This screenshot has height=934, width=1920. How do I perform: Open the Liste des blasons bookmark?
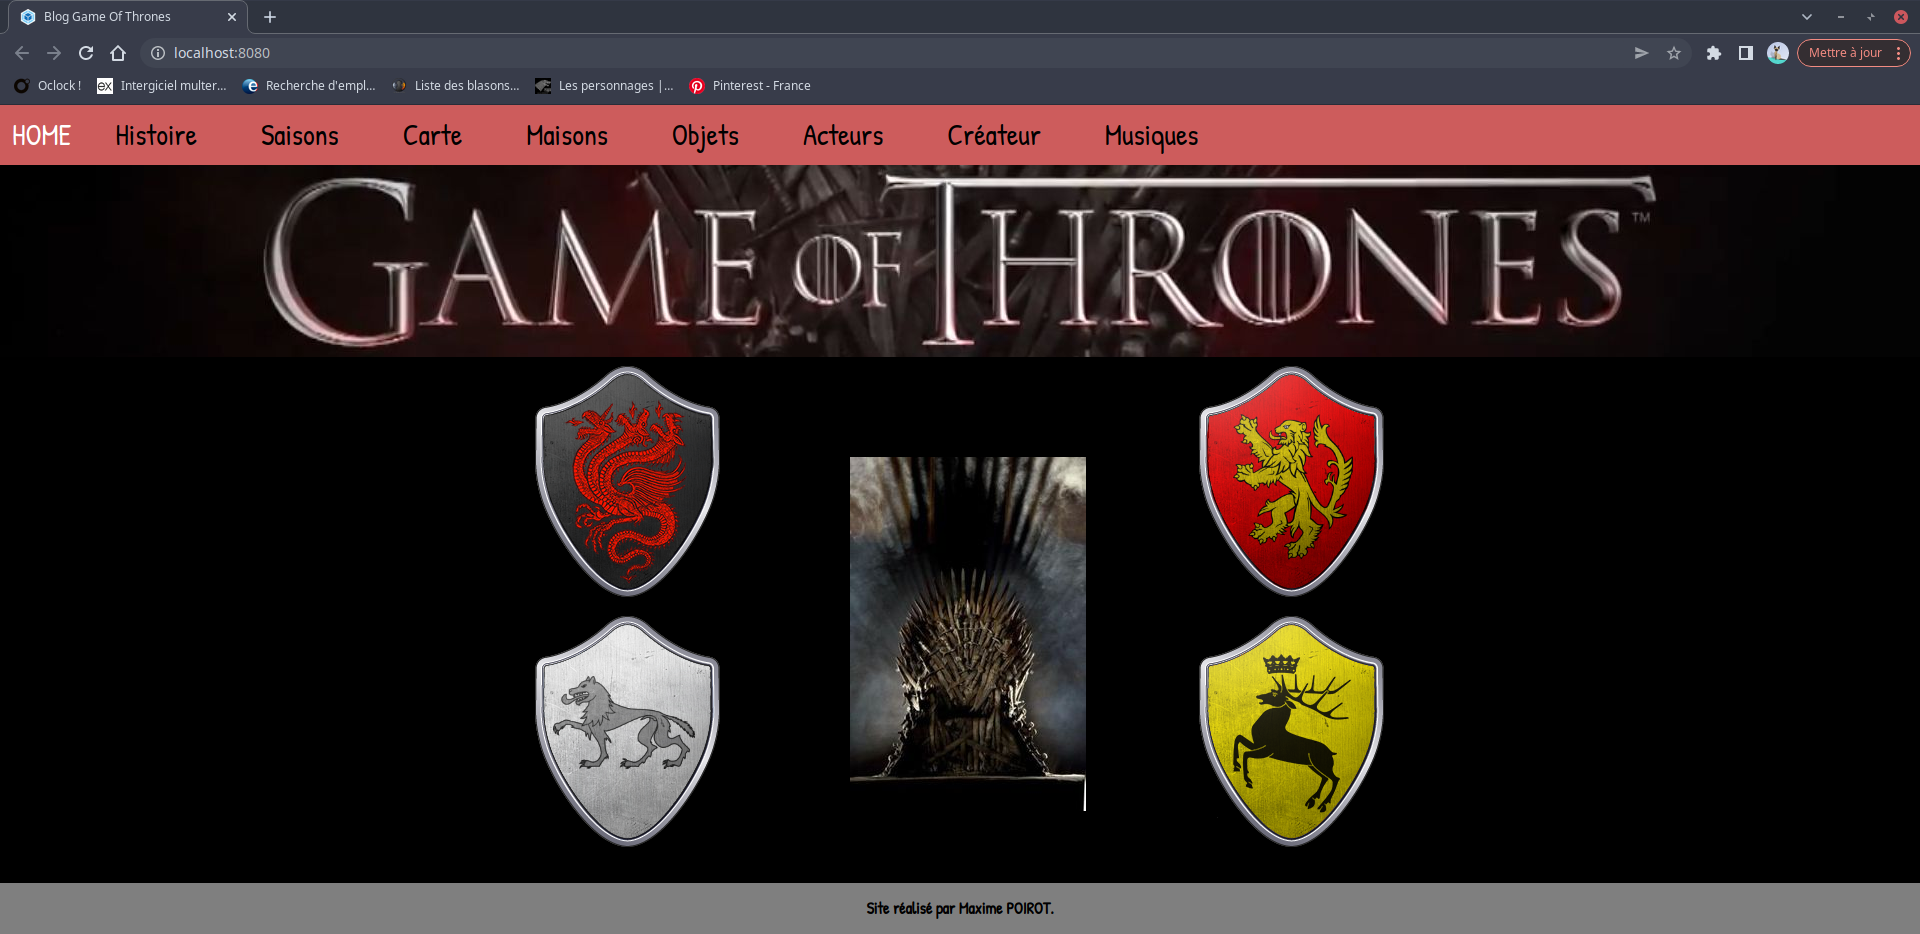point(456,86)
